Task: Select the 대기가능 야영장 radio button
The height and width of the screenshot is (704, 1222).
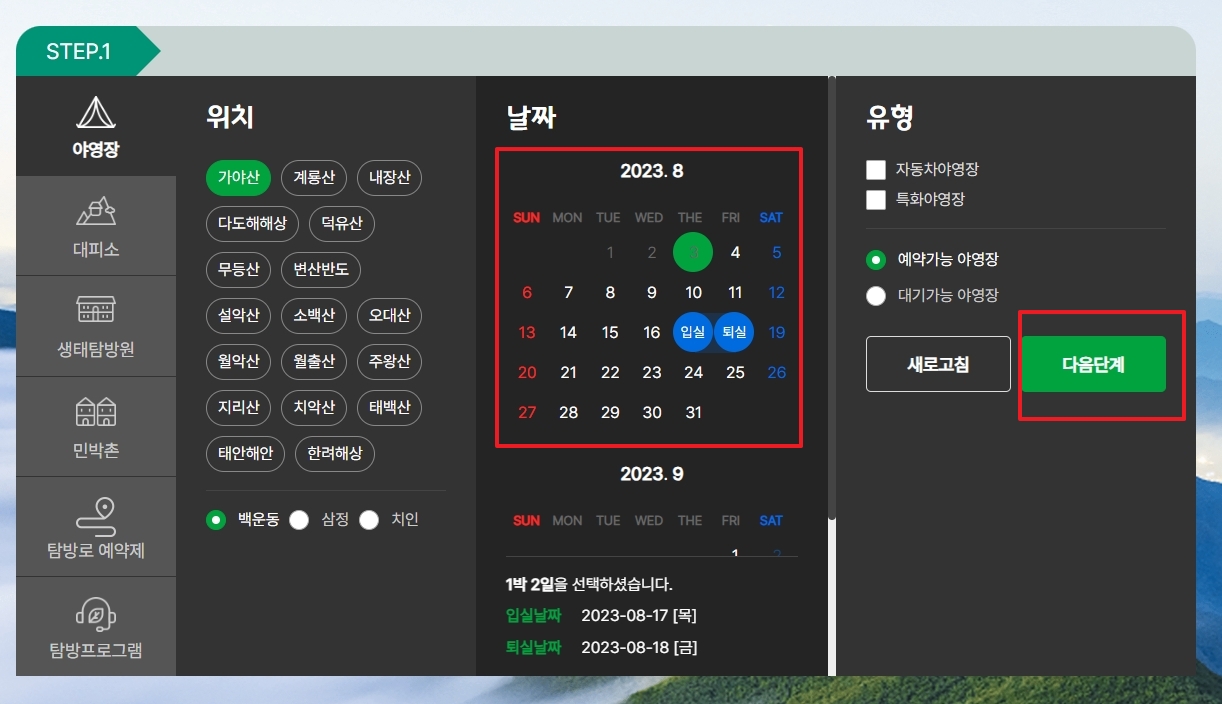Action: (x=874, y=296)
